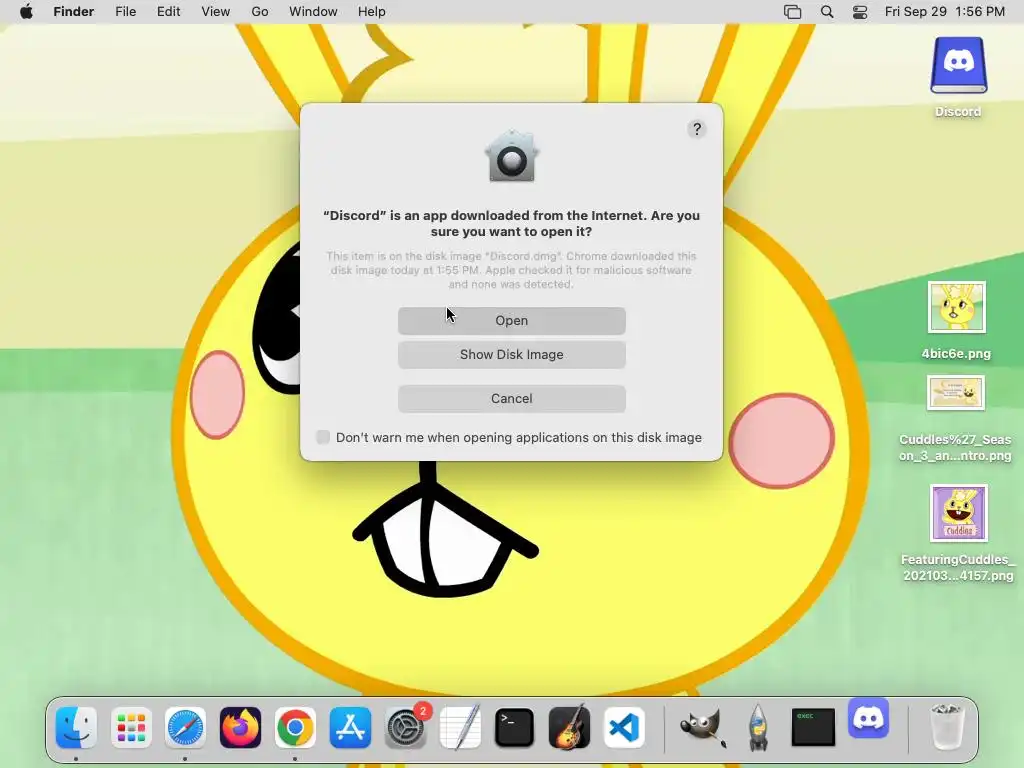Open Control Center in menu bar
Viewport: 1024px width, 768px height.
[x=860, y=12]
